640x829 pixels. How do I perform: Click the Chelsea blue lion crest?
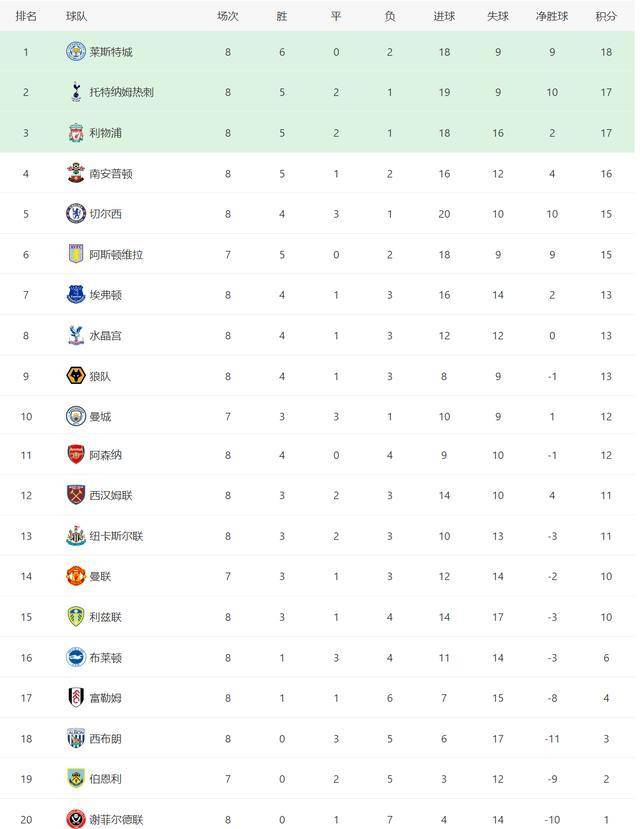click(76, 214)
